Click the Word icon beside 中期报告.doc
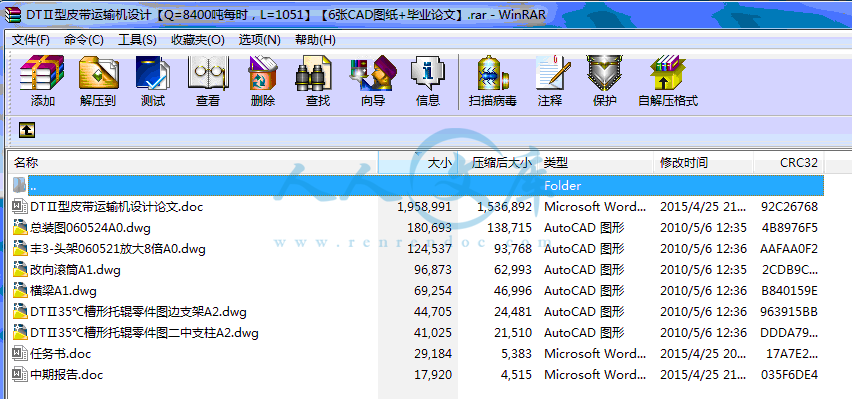This screenshot has width=852, height=399. [20, 375]
